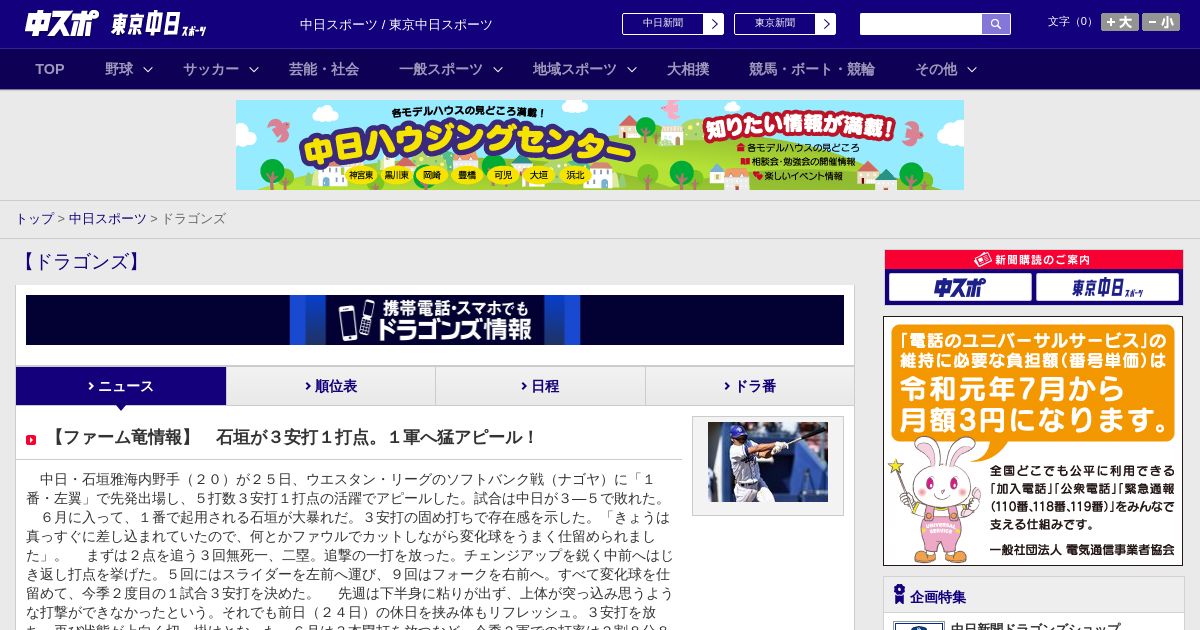The image size is (1200, 630).
Task: Expand the サッカー dropdown chevron
Action: [254, 70]
